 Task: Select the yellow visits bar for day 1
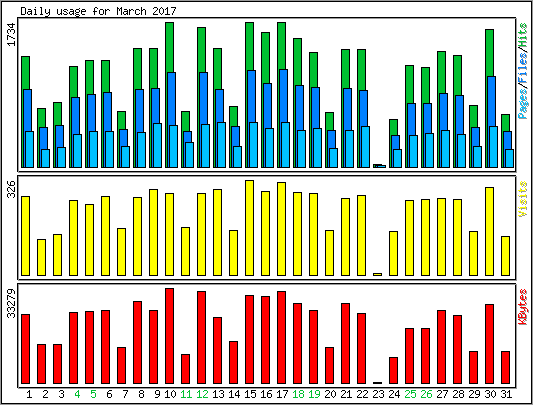(x=25, y=236)
